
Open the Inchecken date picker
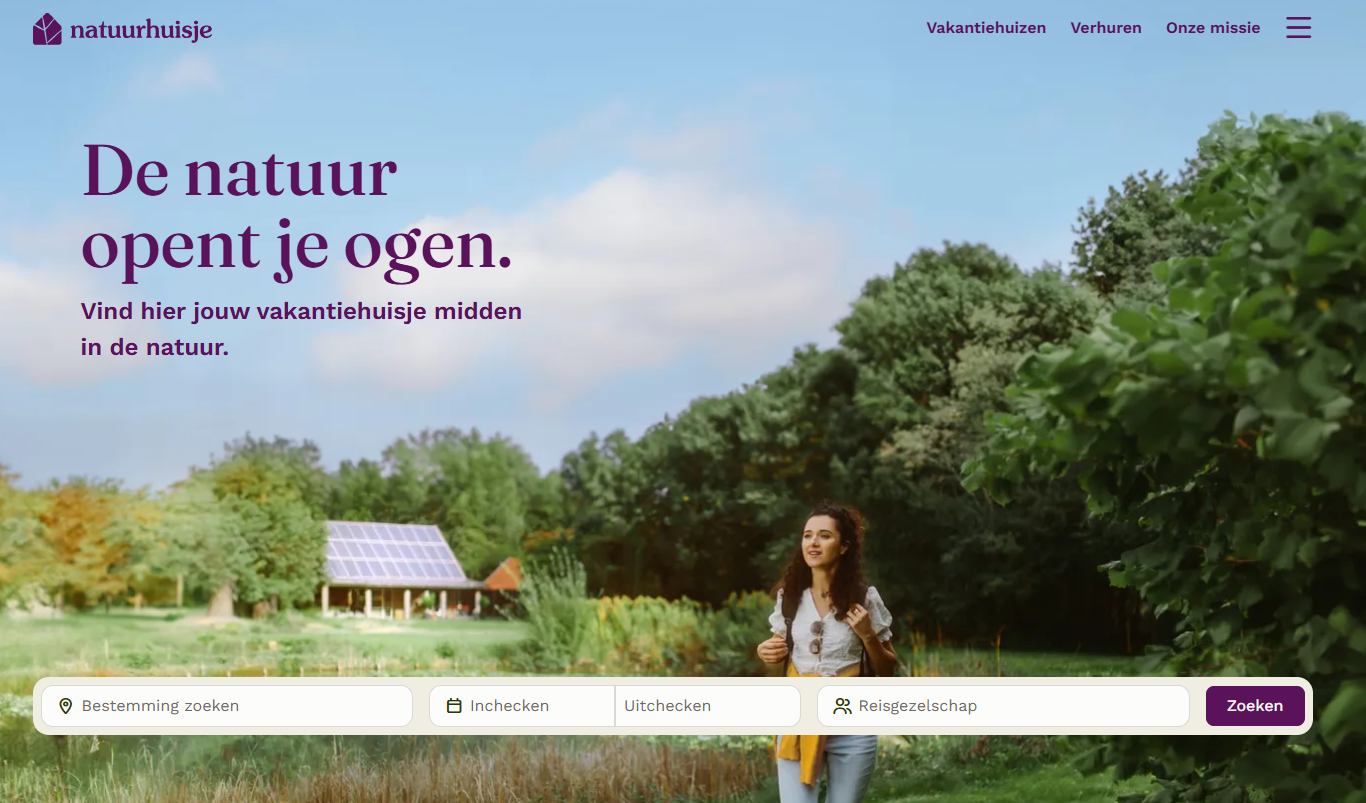point(522,706)
